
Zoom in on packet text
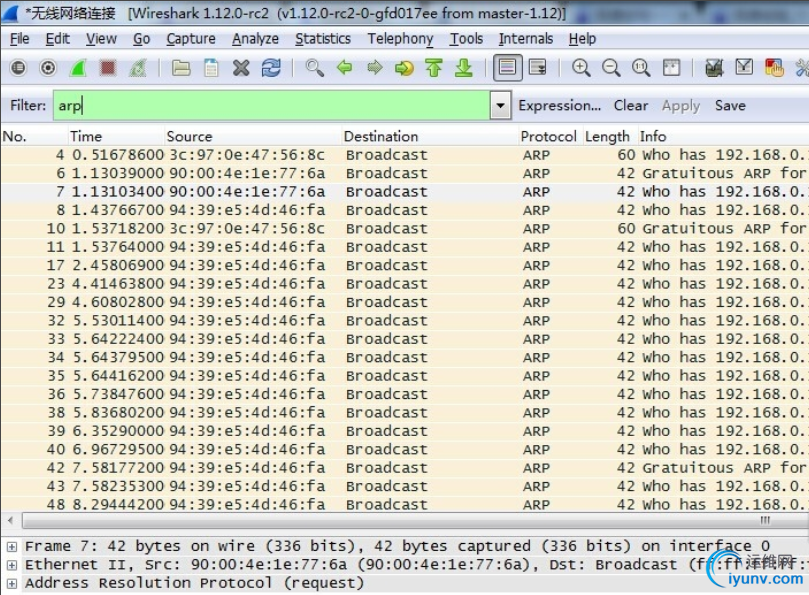581,68
